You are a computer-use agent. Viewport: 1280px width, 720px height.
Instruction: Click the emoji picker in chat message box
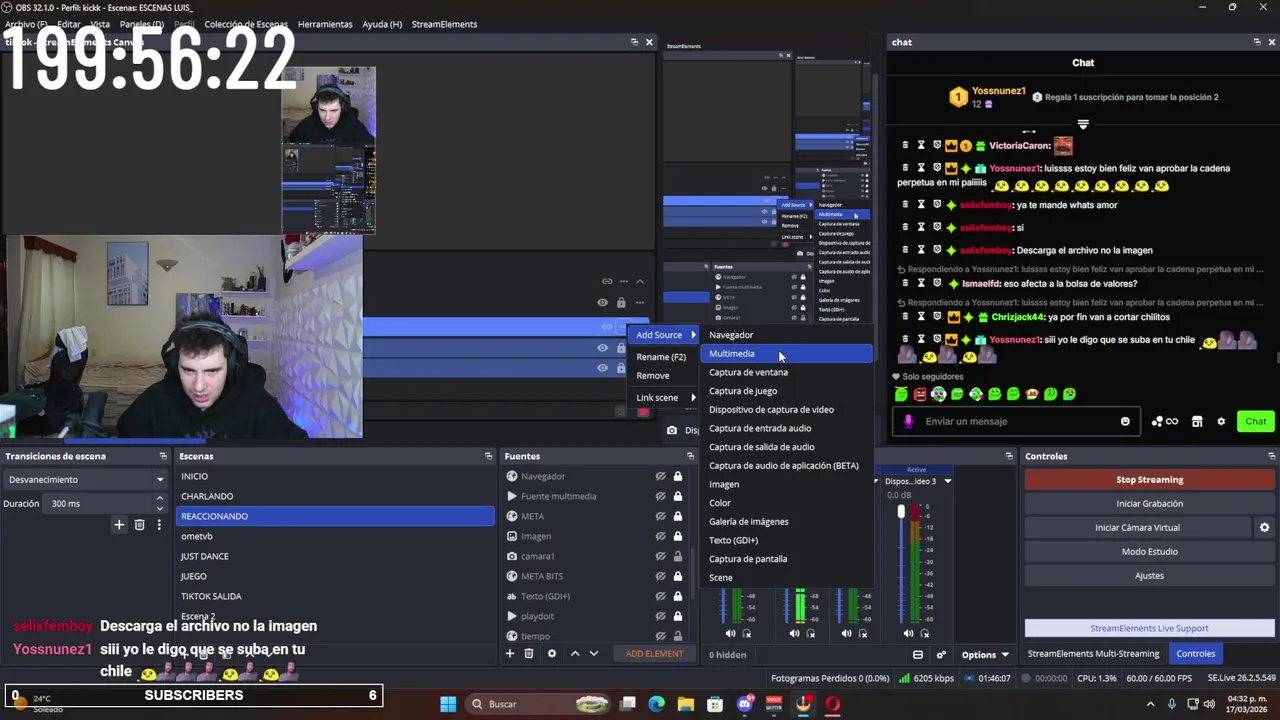[1125, 421]
